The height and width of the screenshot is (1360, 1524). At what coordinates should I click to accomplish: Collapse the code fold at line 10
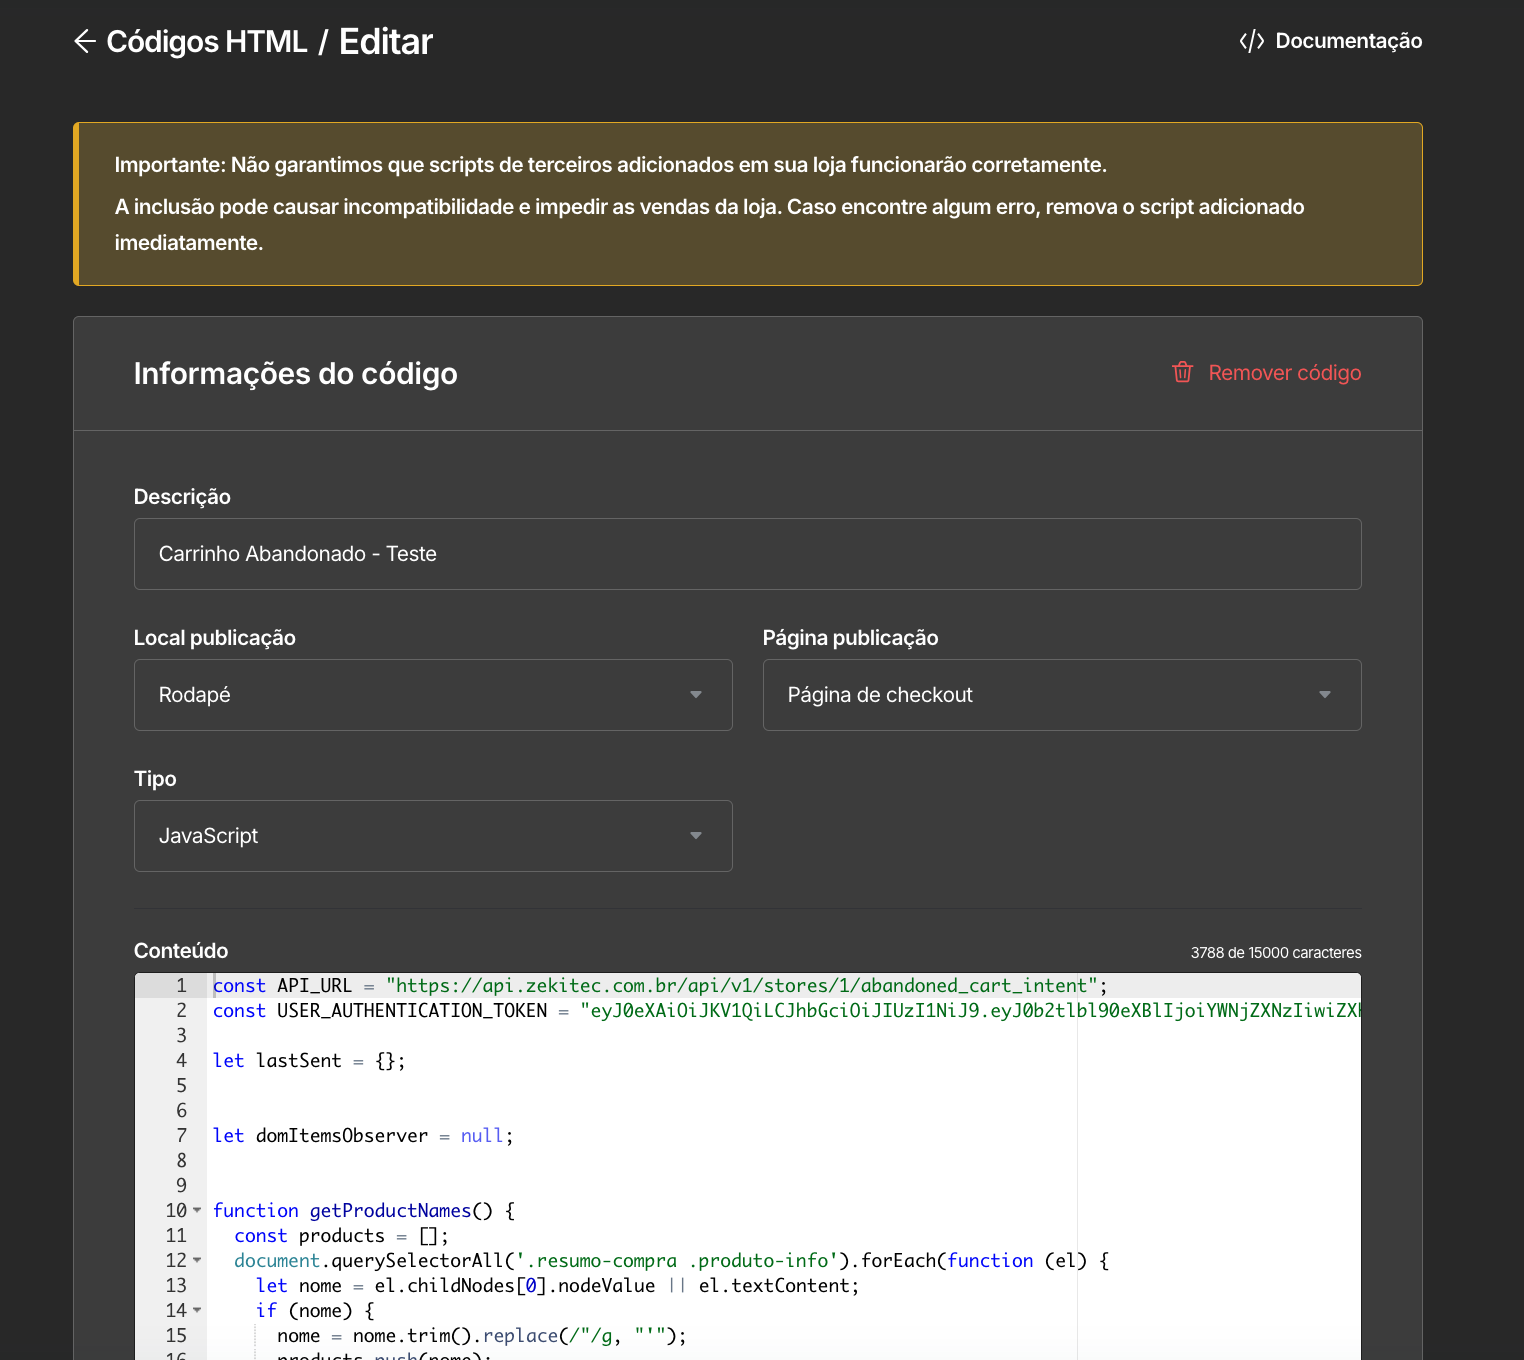(197, 1210)
